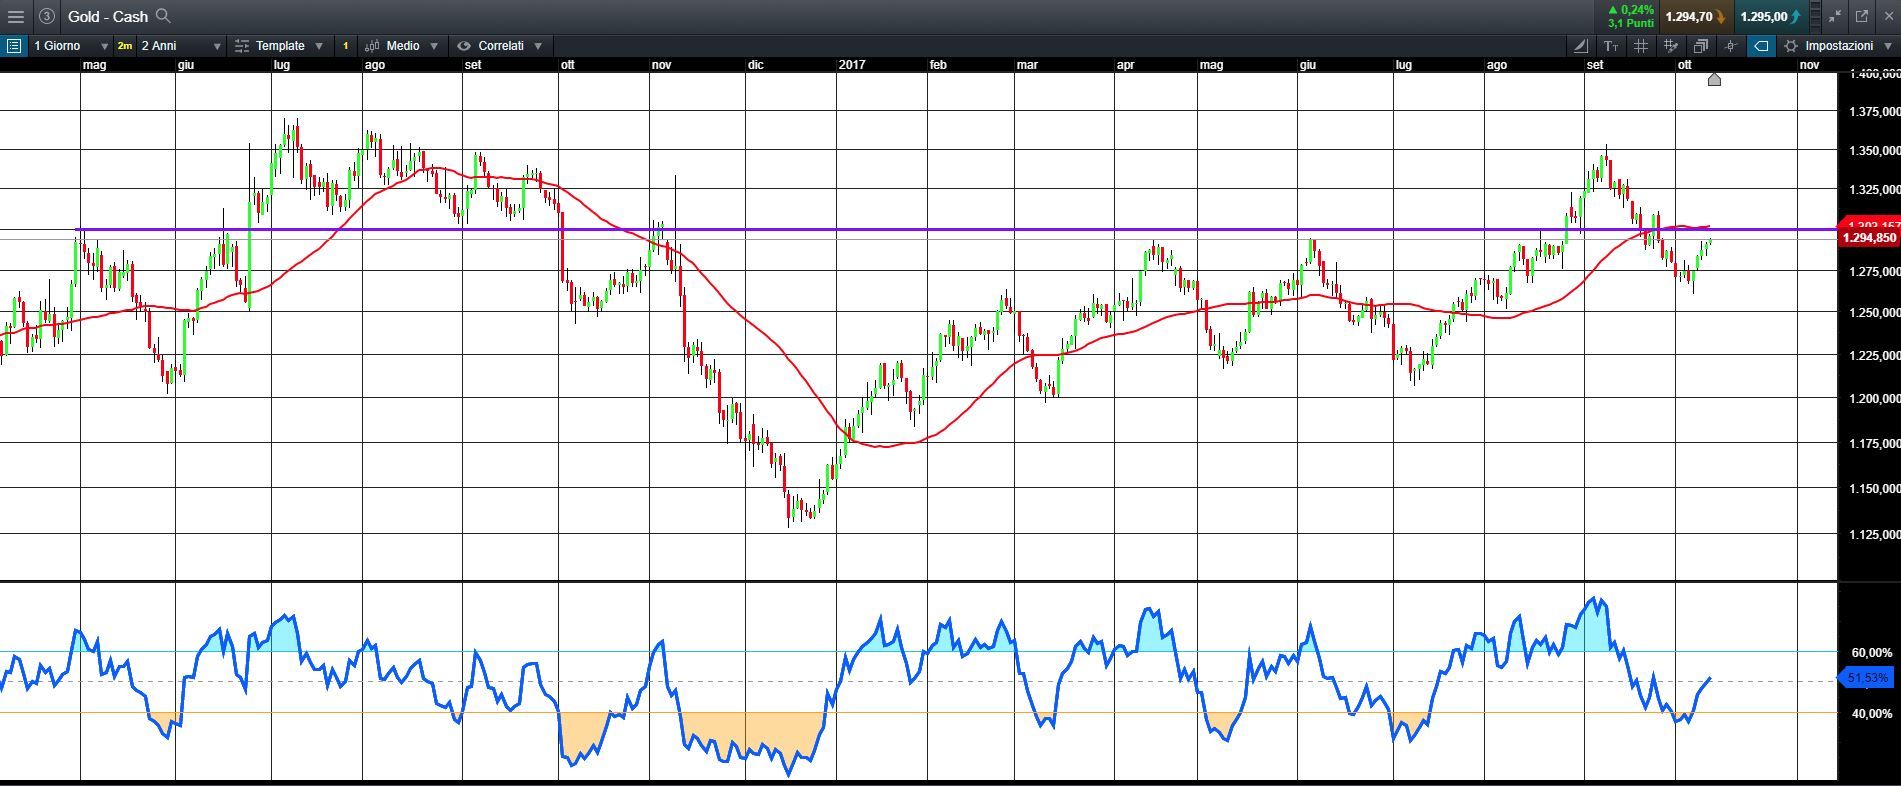Click the shrink arrows icon in the title bar
Screen dimensions: 1901x786
point(1835,16)
